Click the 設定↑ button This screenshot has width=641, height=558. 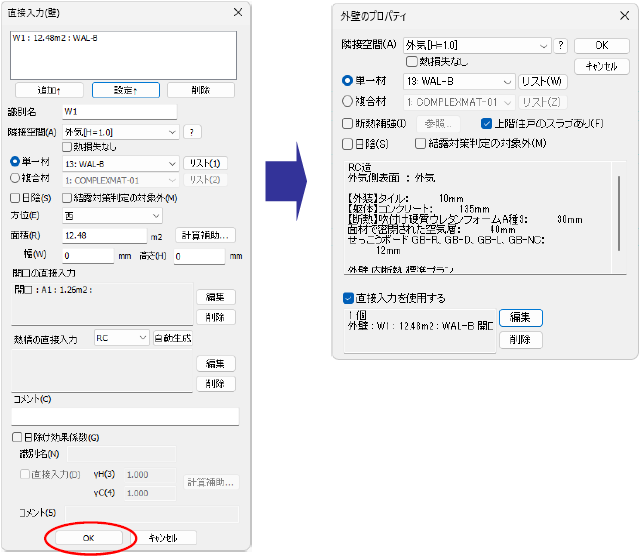[x=126, y=90]
